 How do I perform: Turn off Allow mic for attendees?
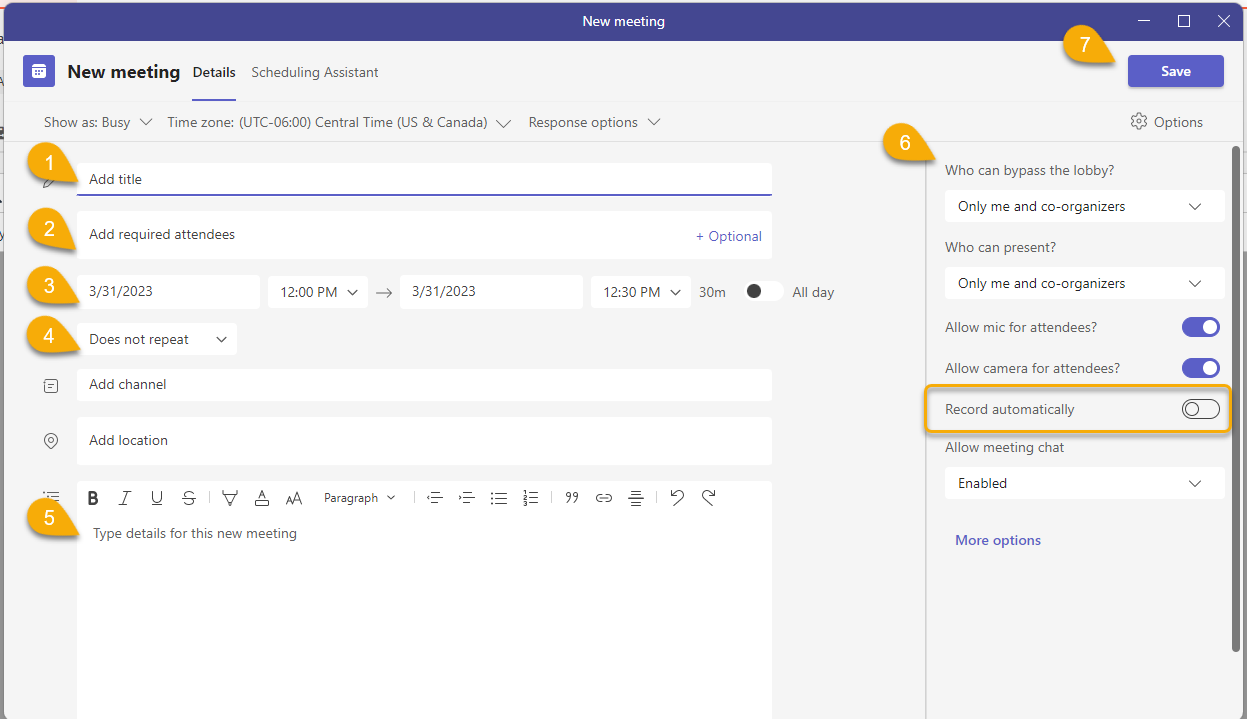click(1201, 327)
